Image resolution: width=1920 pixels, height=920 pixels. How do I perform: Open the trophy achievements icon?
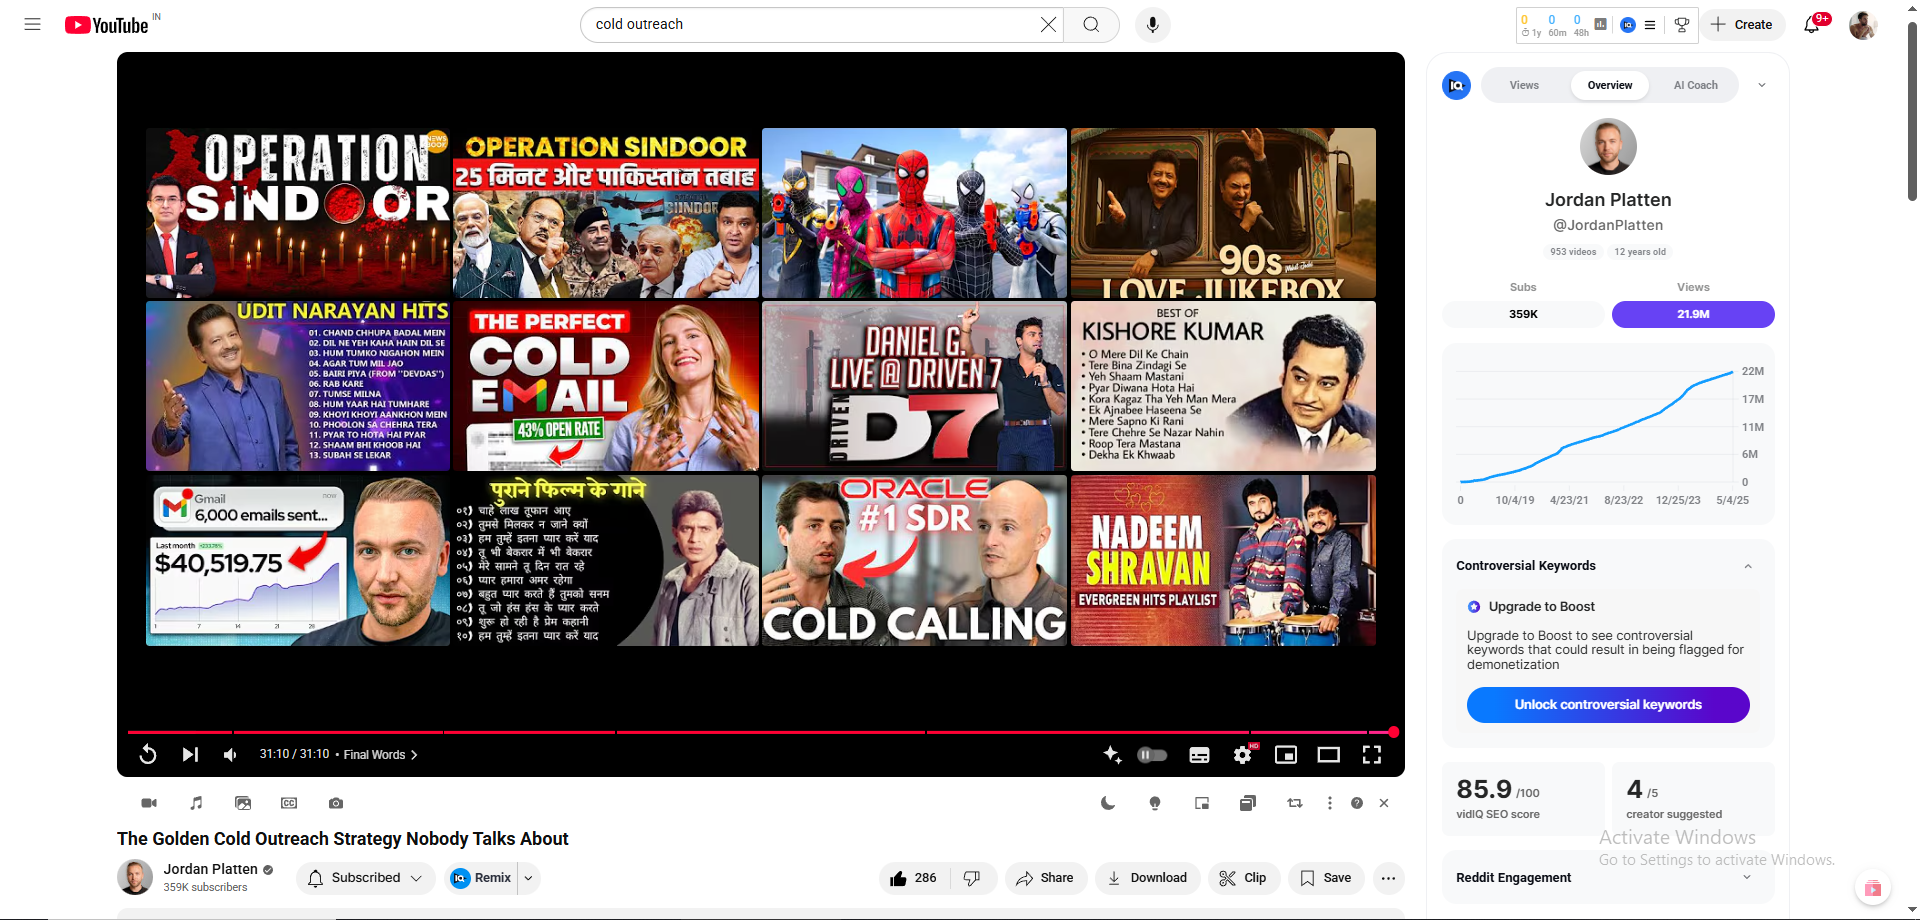(1682, 25)
